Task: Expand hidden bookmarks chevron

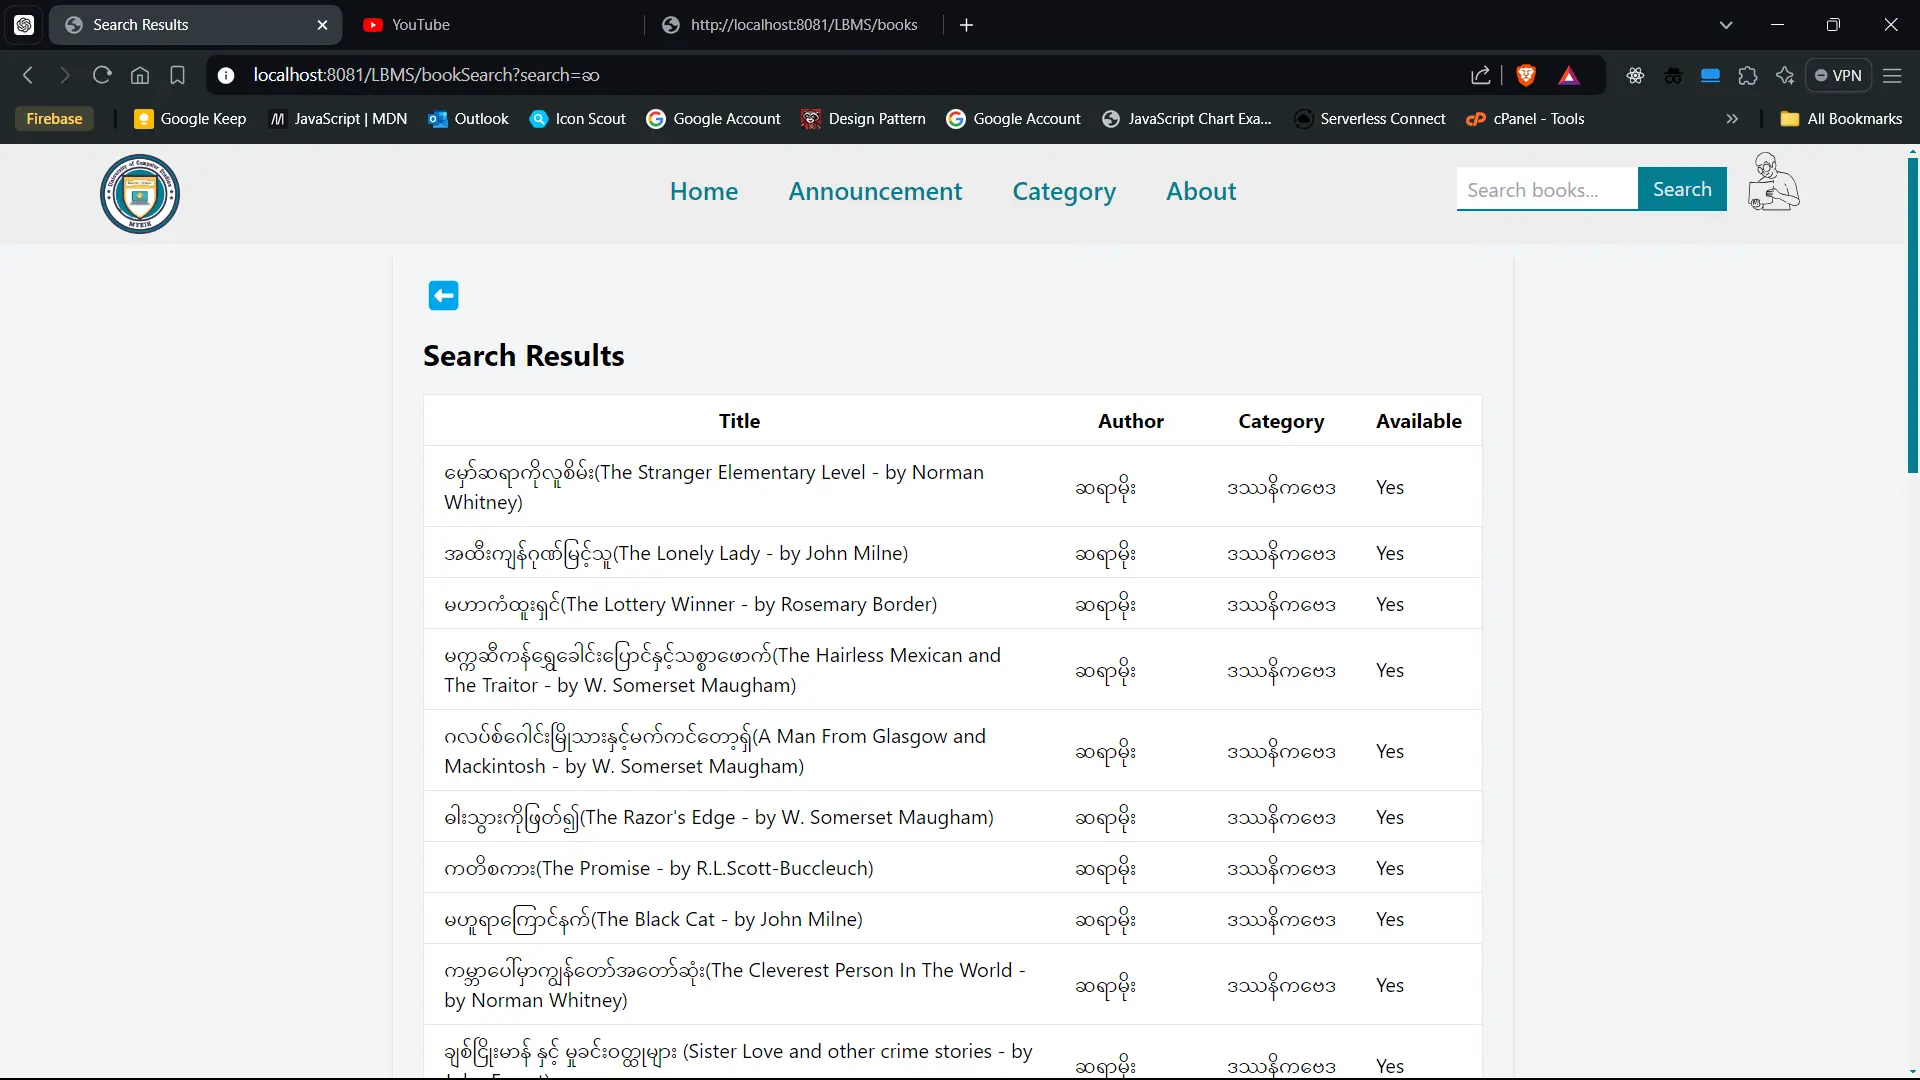Action: tap(1732, 119)
